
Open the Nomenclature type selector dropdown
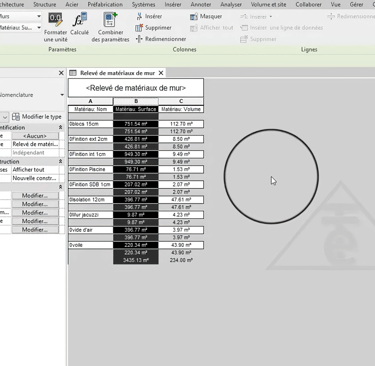(62, 95)
